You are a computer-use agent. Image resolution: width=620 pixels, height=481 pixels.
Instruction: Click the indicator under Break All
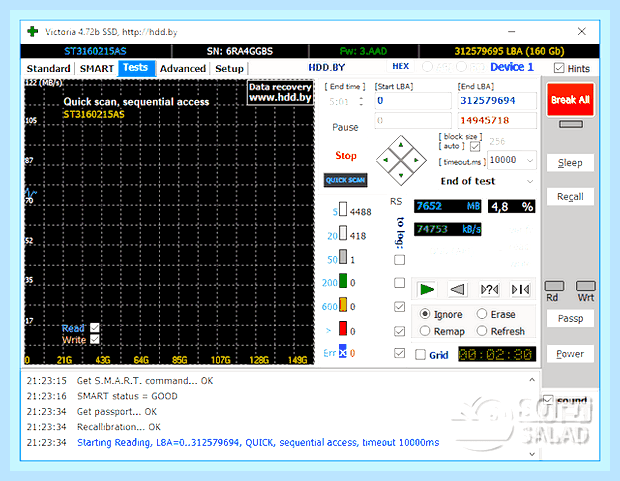click(571, 124)
